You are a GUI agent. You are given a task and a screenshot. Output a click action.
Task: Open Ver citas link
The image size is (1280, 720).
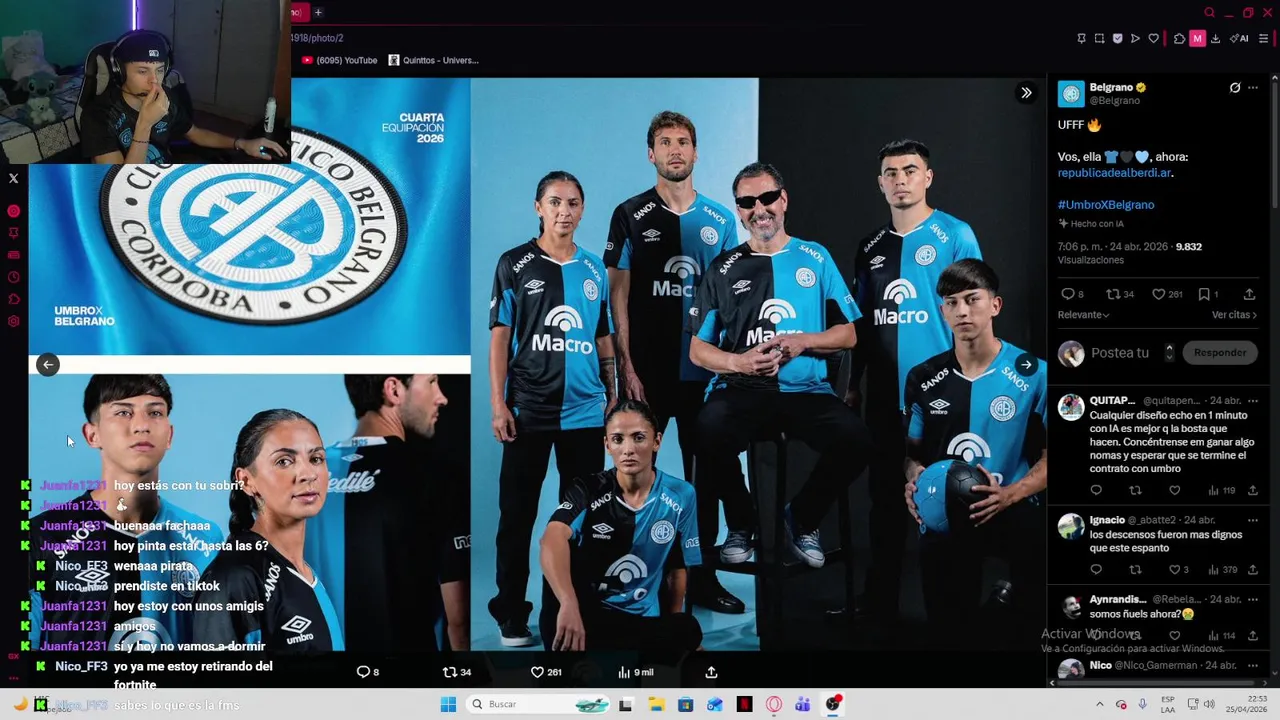click(x=1234, y=315)
